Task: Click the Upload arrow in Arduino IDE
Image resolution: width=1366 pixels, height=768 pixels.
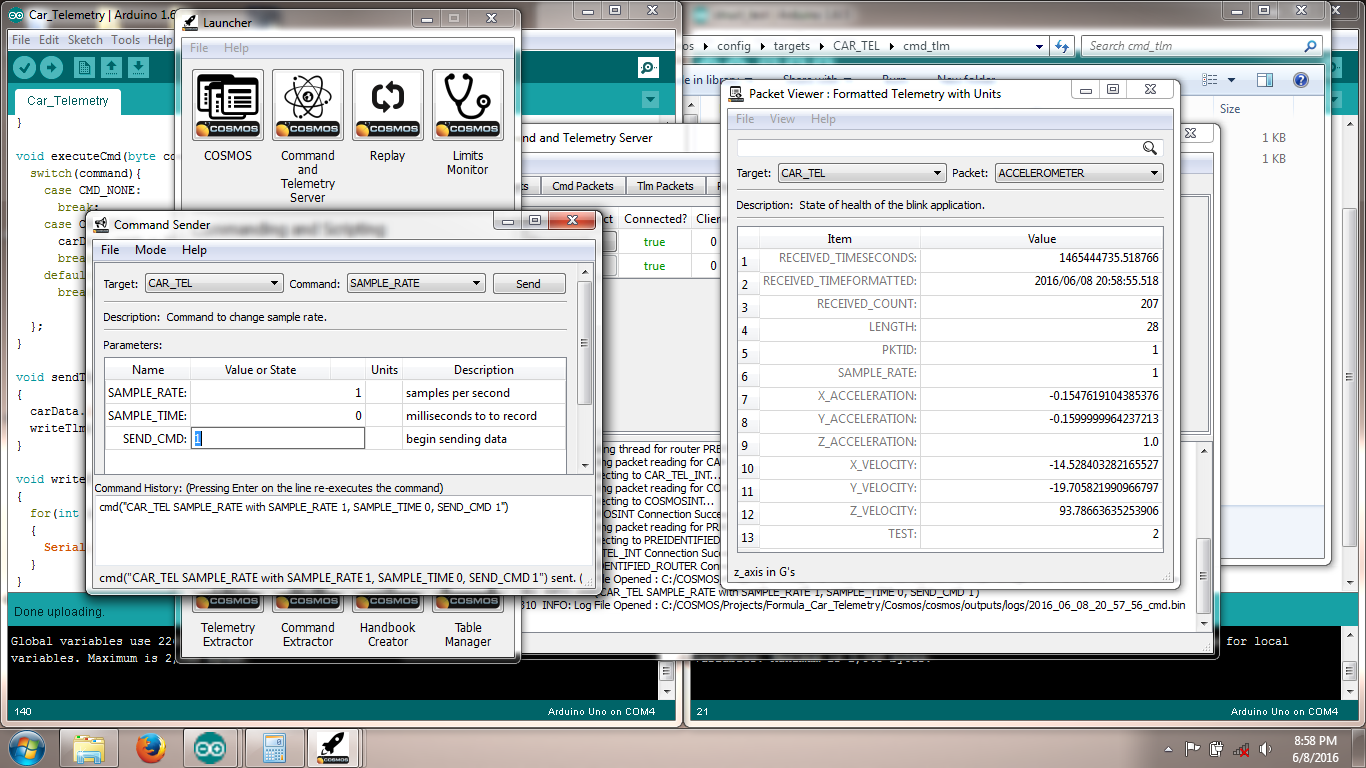Action: pos(50,67)
